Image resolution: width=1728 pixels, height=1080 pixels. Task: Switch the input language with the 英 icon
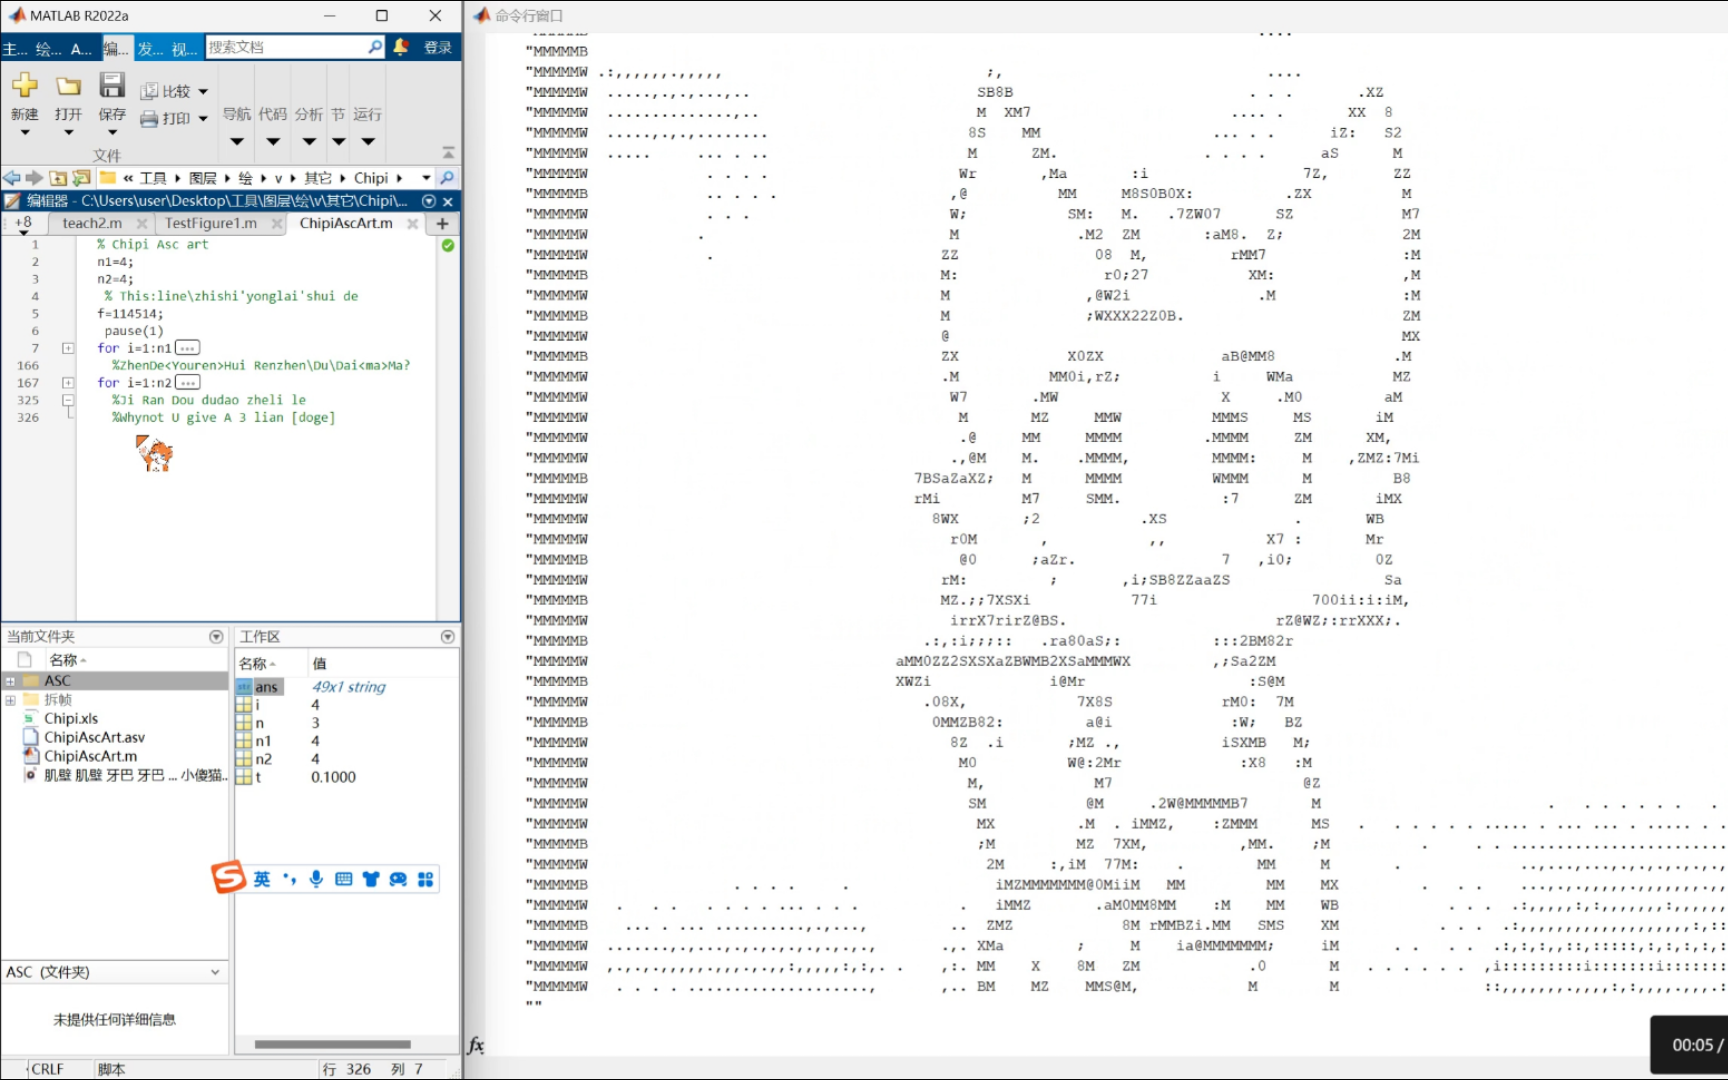[x=262, y=879]
